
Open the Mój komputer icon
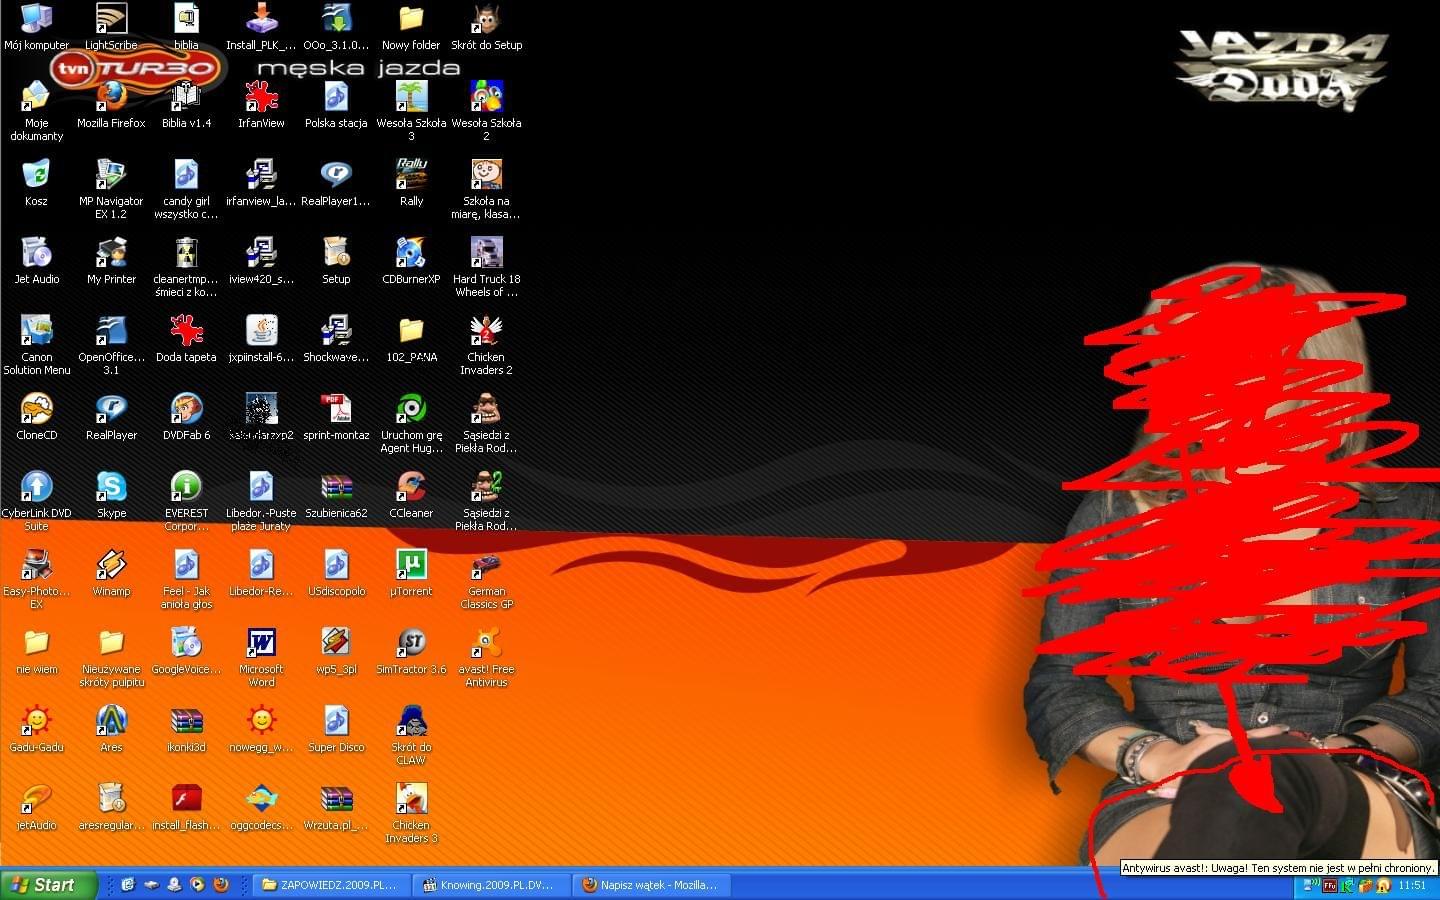36,19
